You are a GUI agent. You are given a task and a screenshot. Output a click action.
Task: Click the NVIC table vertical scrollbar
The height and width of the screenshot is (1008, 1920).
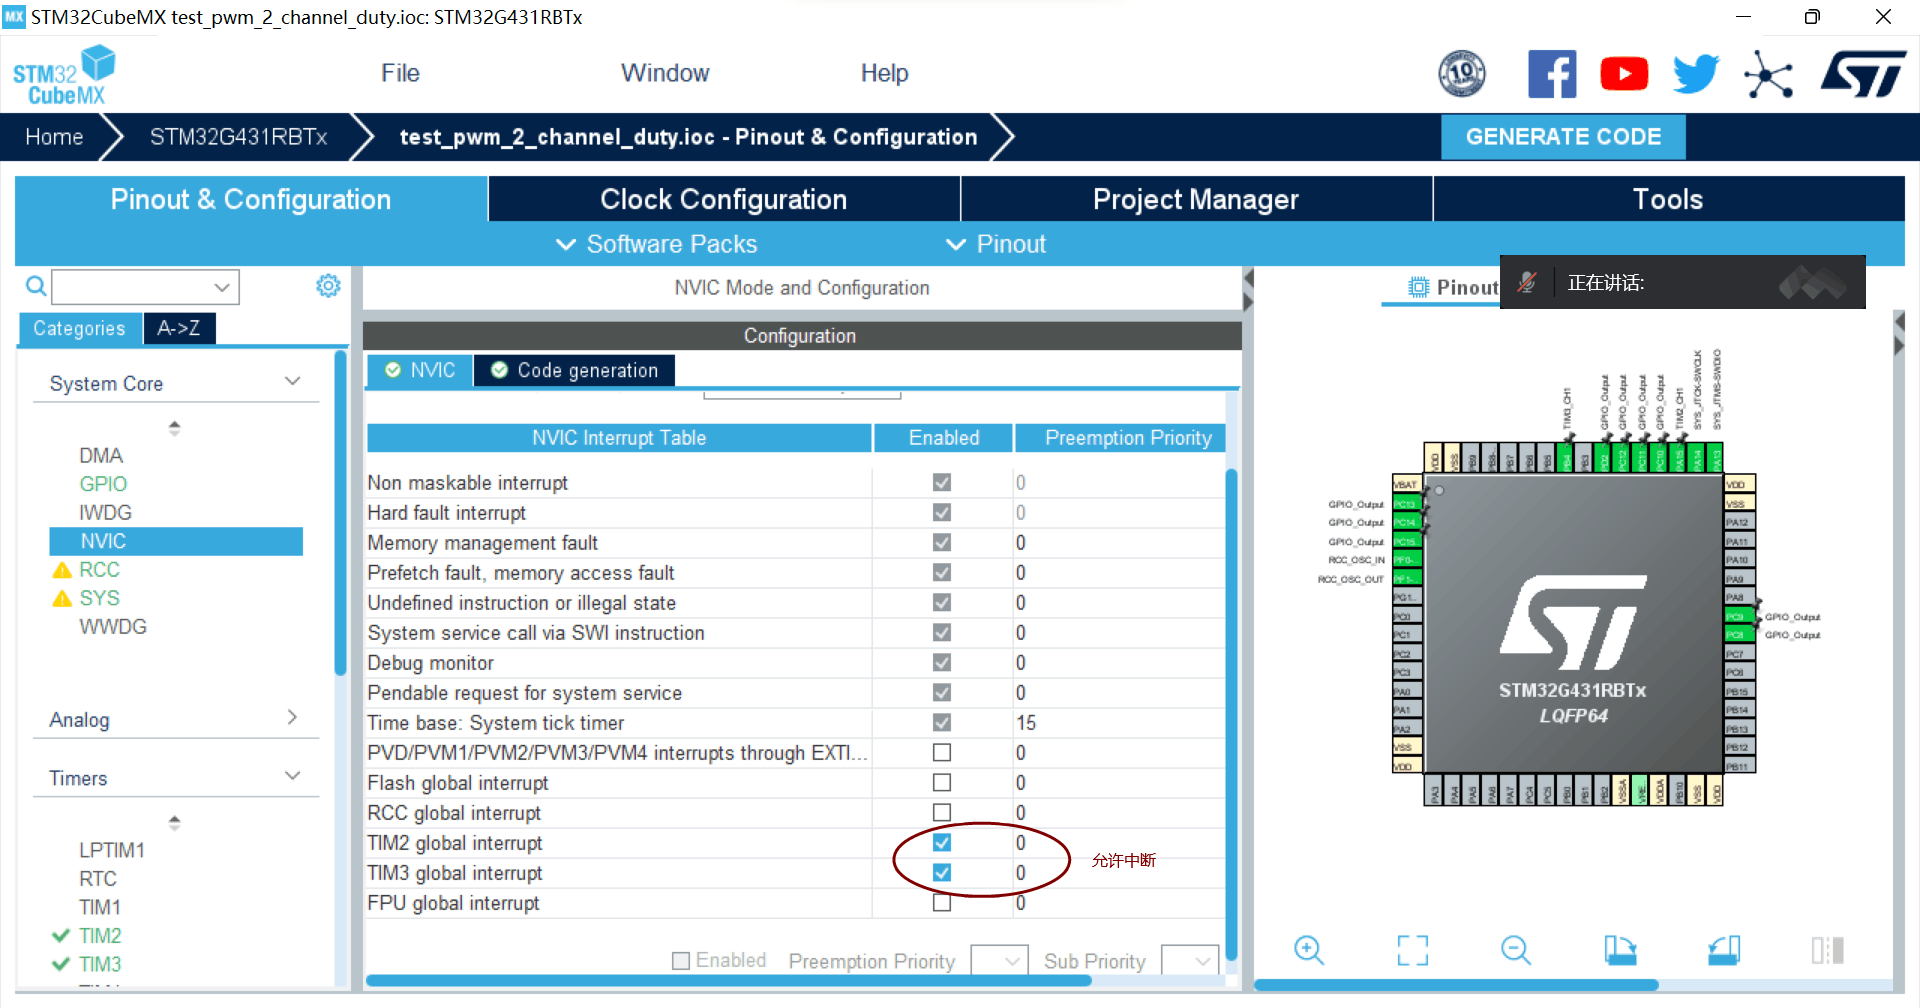pos(1231,715)
